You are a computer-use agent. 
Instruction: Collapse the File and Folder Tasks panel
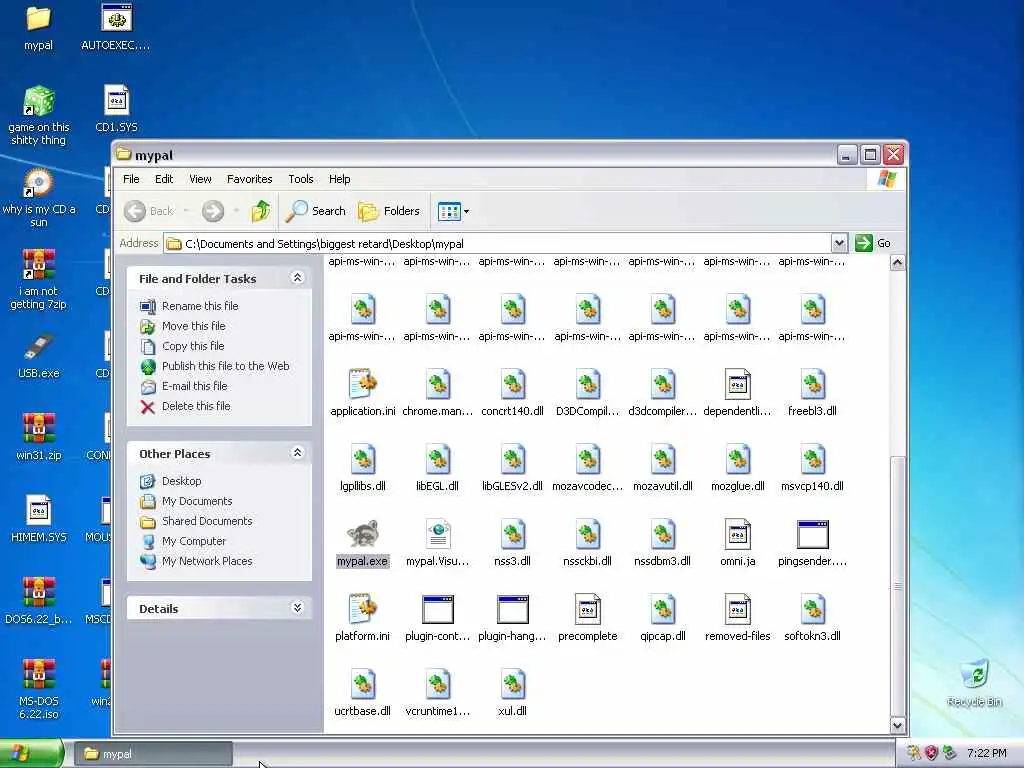point(297,278)
